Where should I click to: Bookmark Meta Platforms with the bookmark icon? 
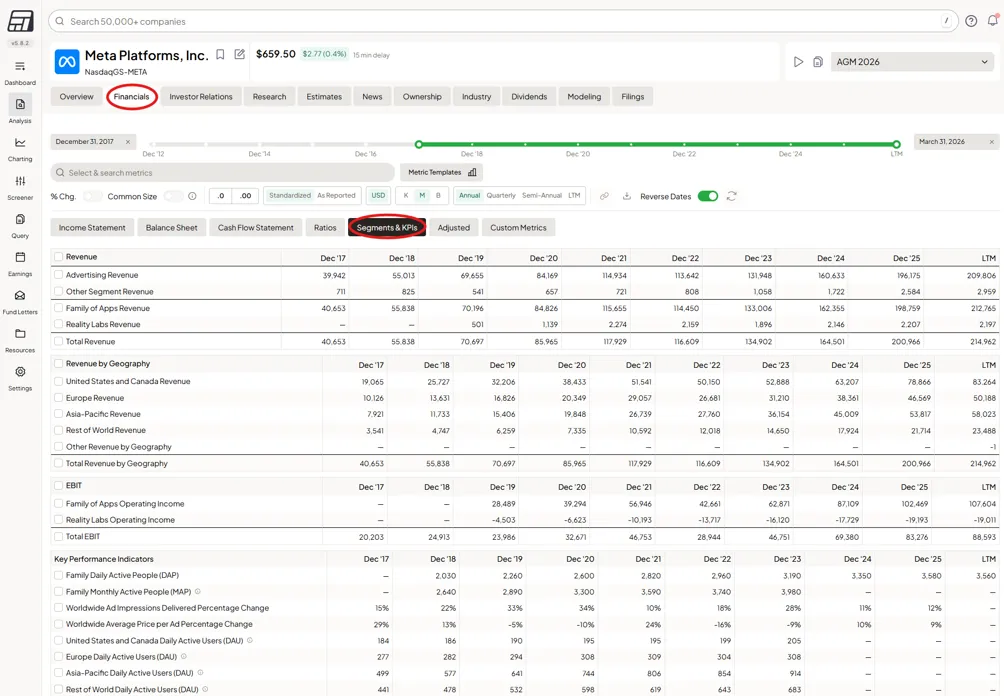(220, 54)
